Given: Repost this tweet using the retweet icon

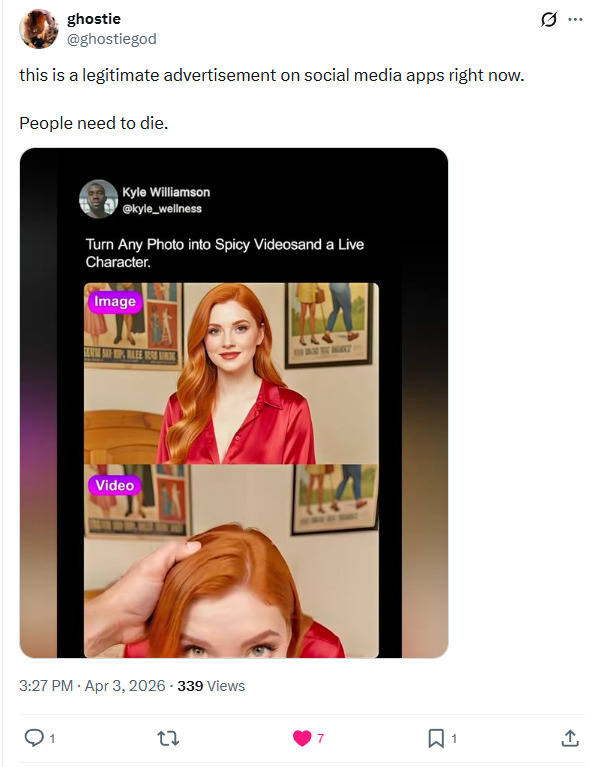Looking at the screenshot, I should 168,738.
